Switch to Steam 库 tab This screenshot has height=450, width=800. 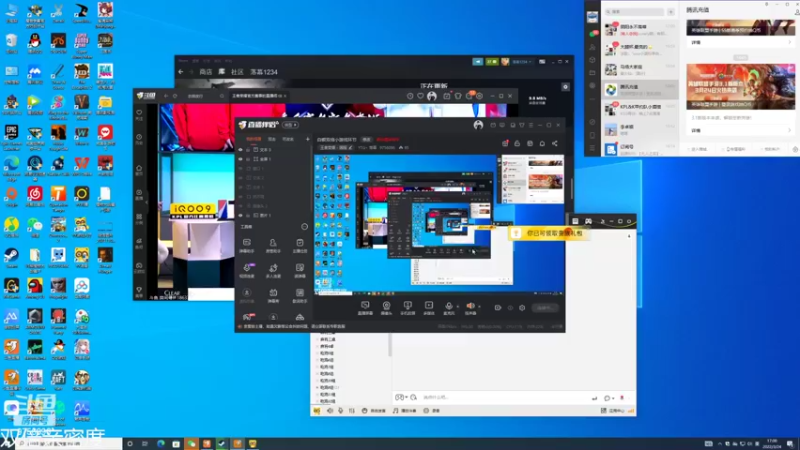(x=222, y=72)
